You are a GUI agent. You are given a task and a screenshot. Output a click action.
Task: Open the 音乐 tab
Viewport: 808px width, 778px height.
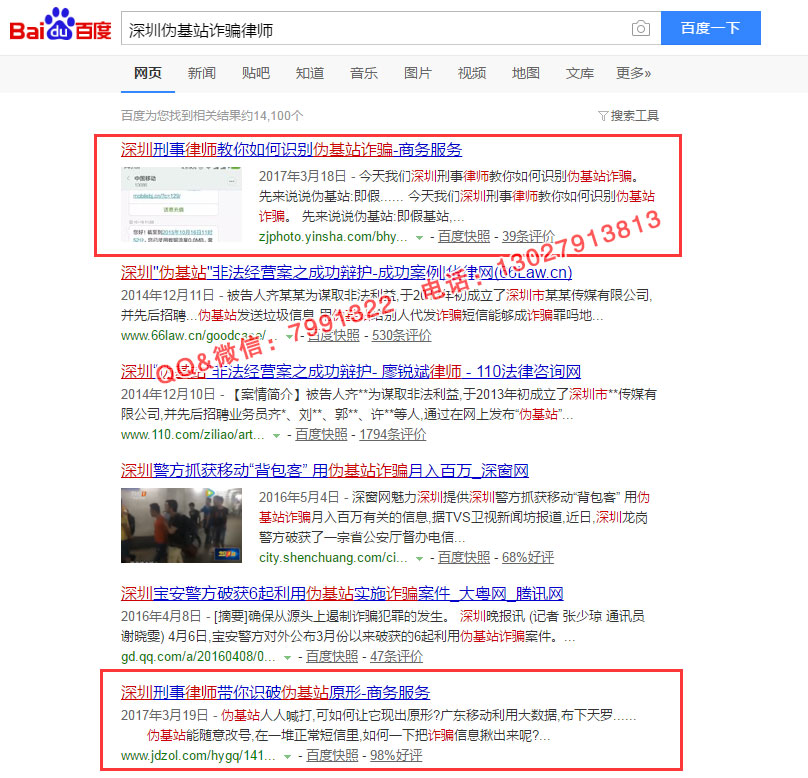[x=364, y=73]
